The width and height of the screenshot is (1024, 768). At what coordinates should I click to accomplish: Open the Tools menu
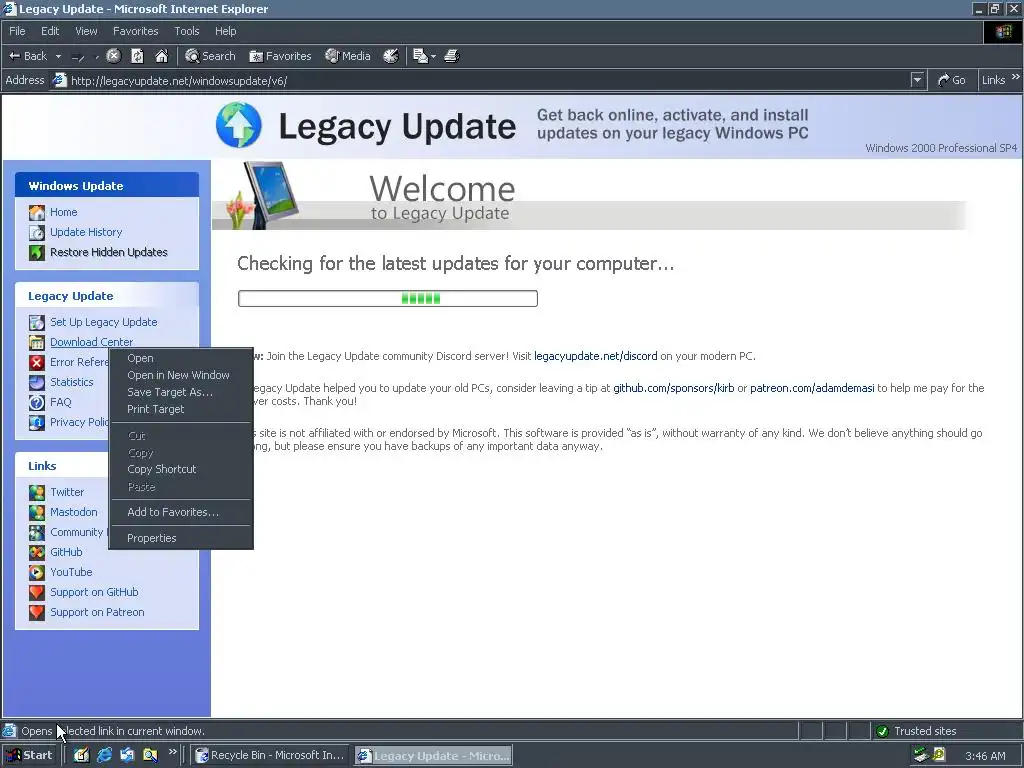pos(187,31)
